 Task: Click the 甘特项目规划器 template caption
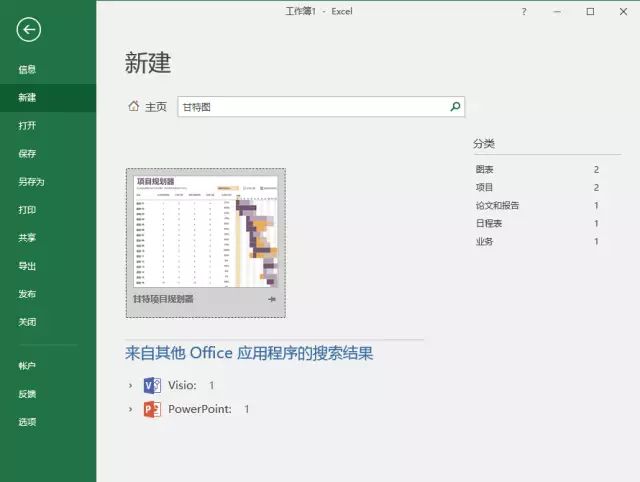[163, 299]
